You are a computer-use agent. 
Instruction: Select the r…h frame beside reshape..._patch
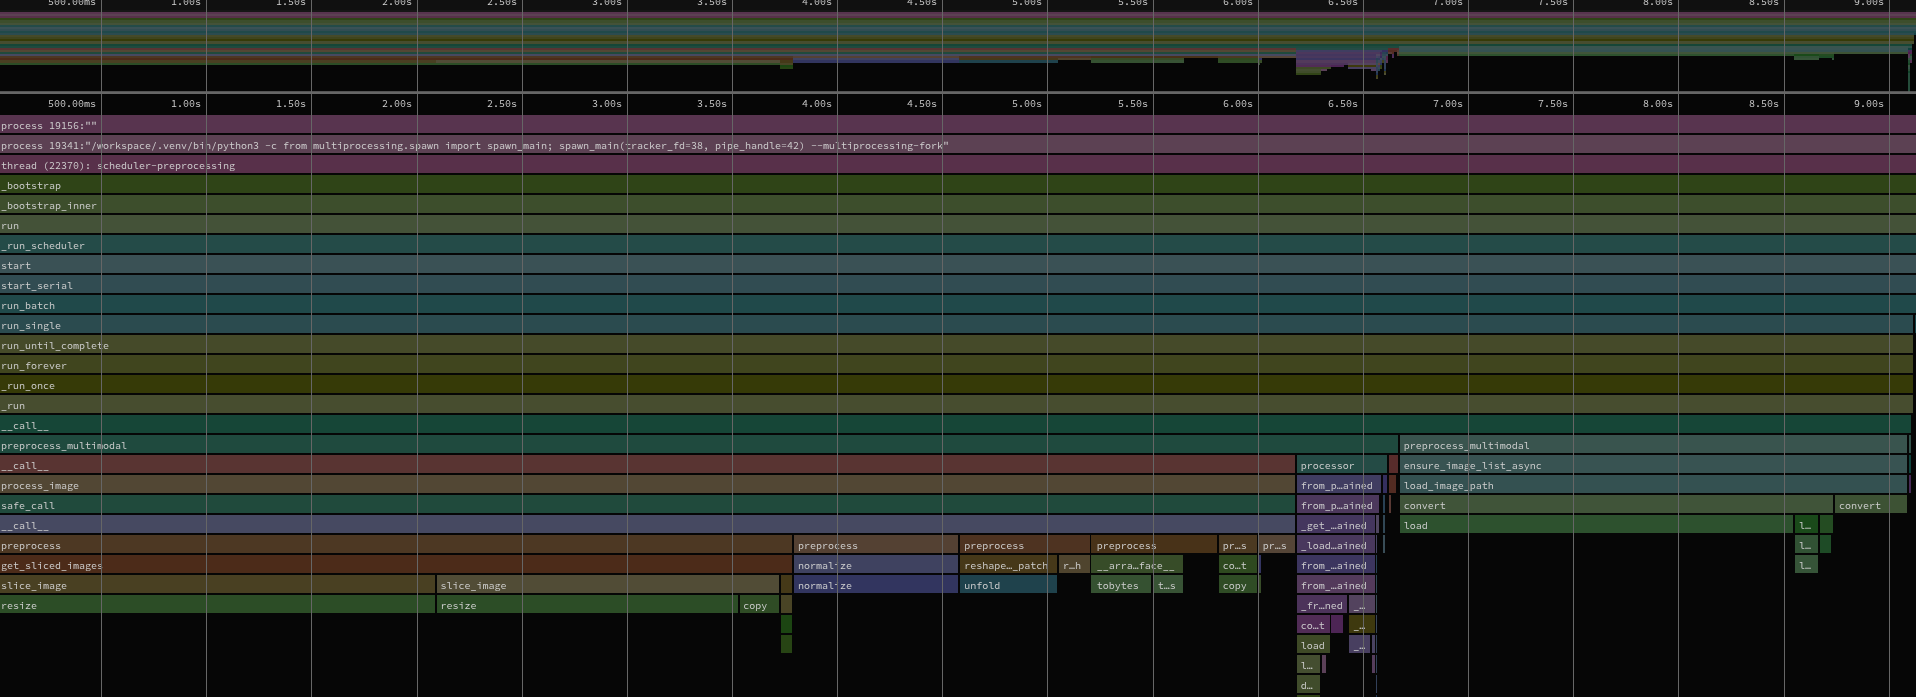pos(1074,565)
